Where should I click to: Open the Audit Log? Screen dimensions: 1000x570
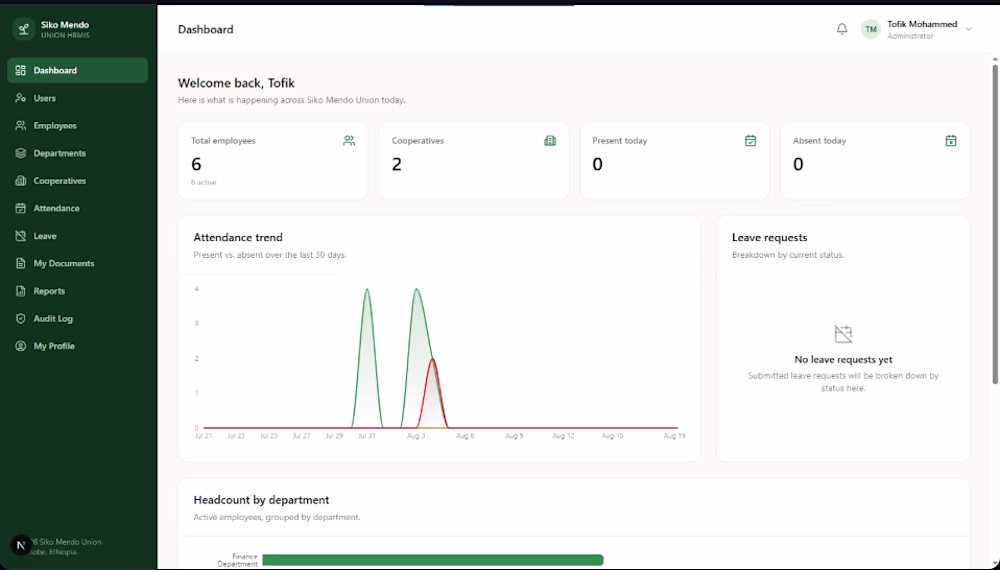coord(77,318)
